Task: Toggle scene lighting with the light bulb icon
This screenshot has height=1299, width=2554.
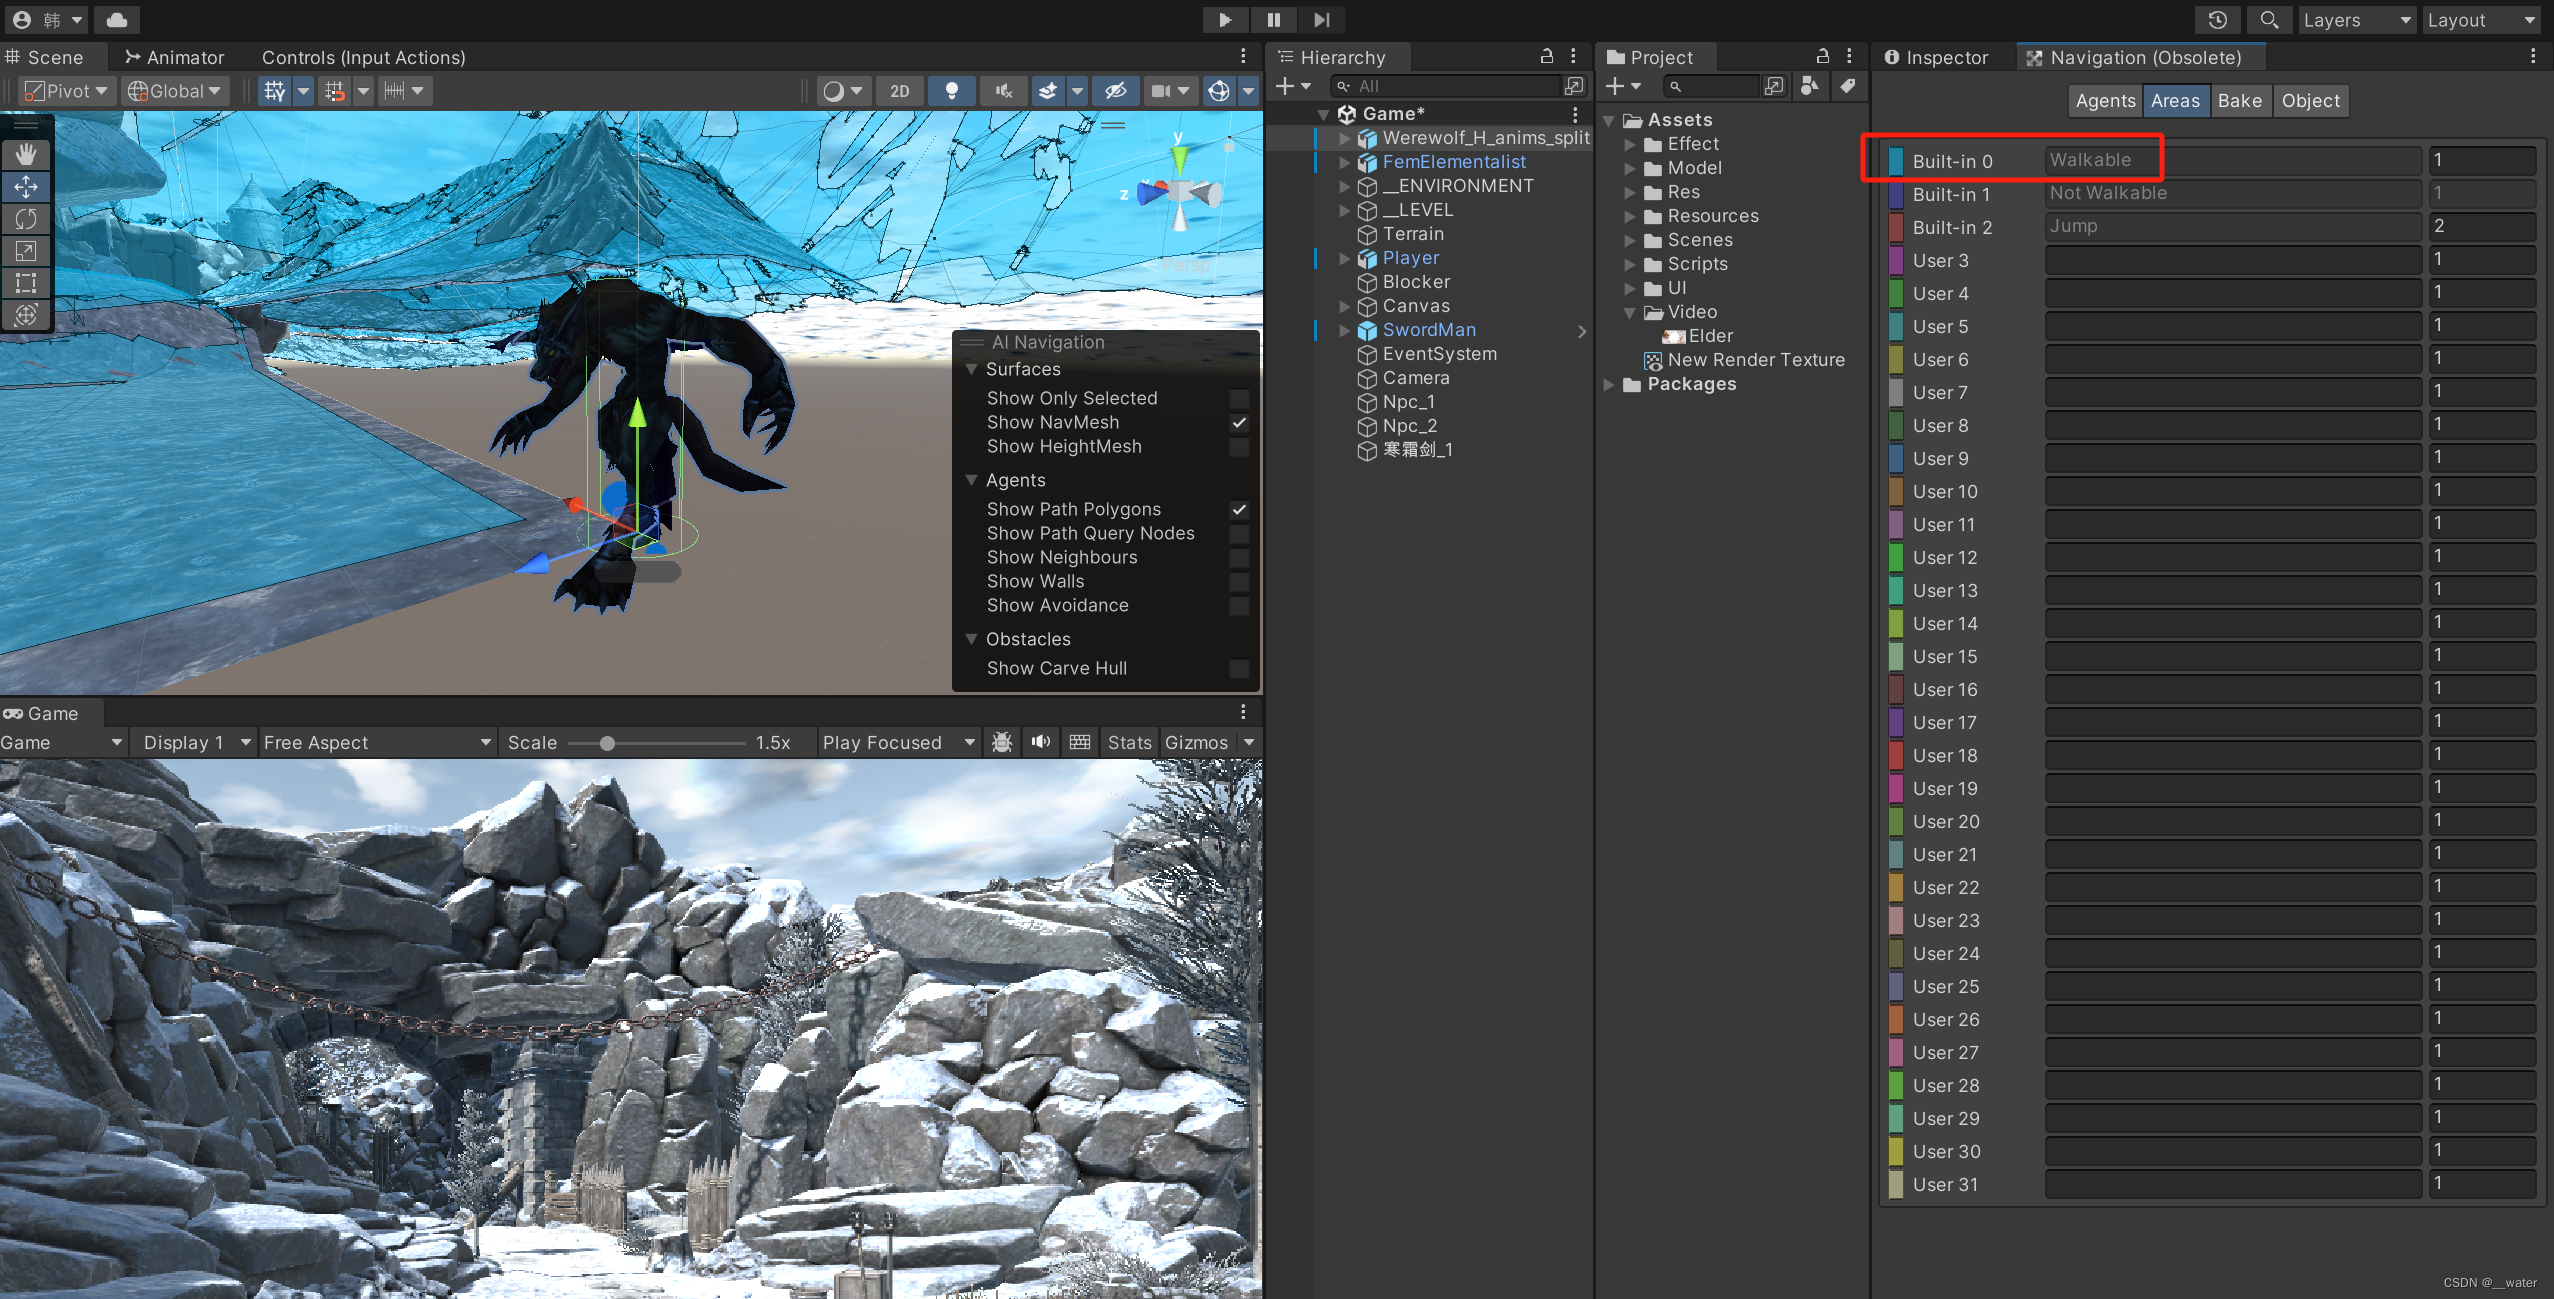Action: [951, 91]
